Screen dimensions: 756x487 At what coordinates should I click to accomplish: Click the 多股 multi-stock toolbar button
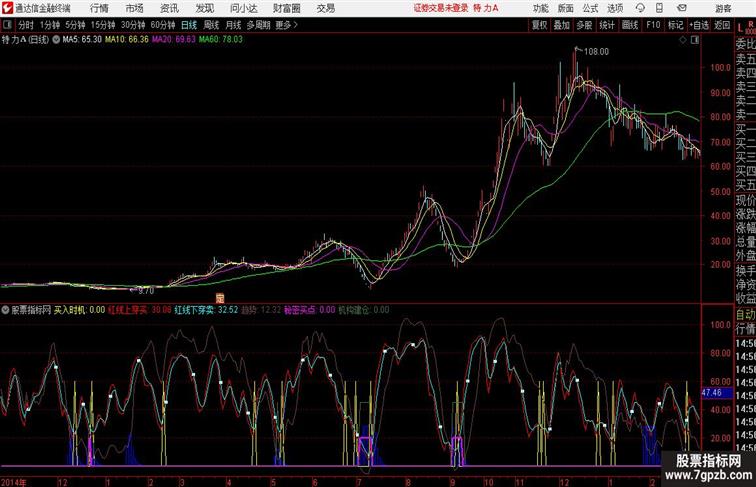point(584,25)
